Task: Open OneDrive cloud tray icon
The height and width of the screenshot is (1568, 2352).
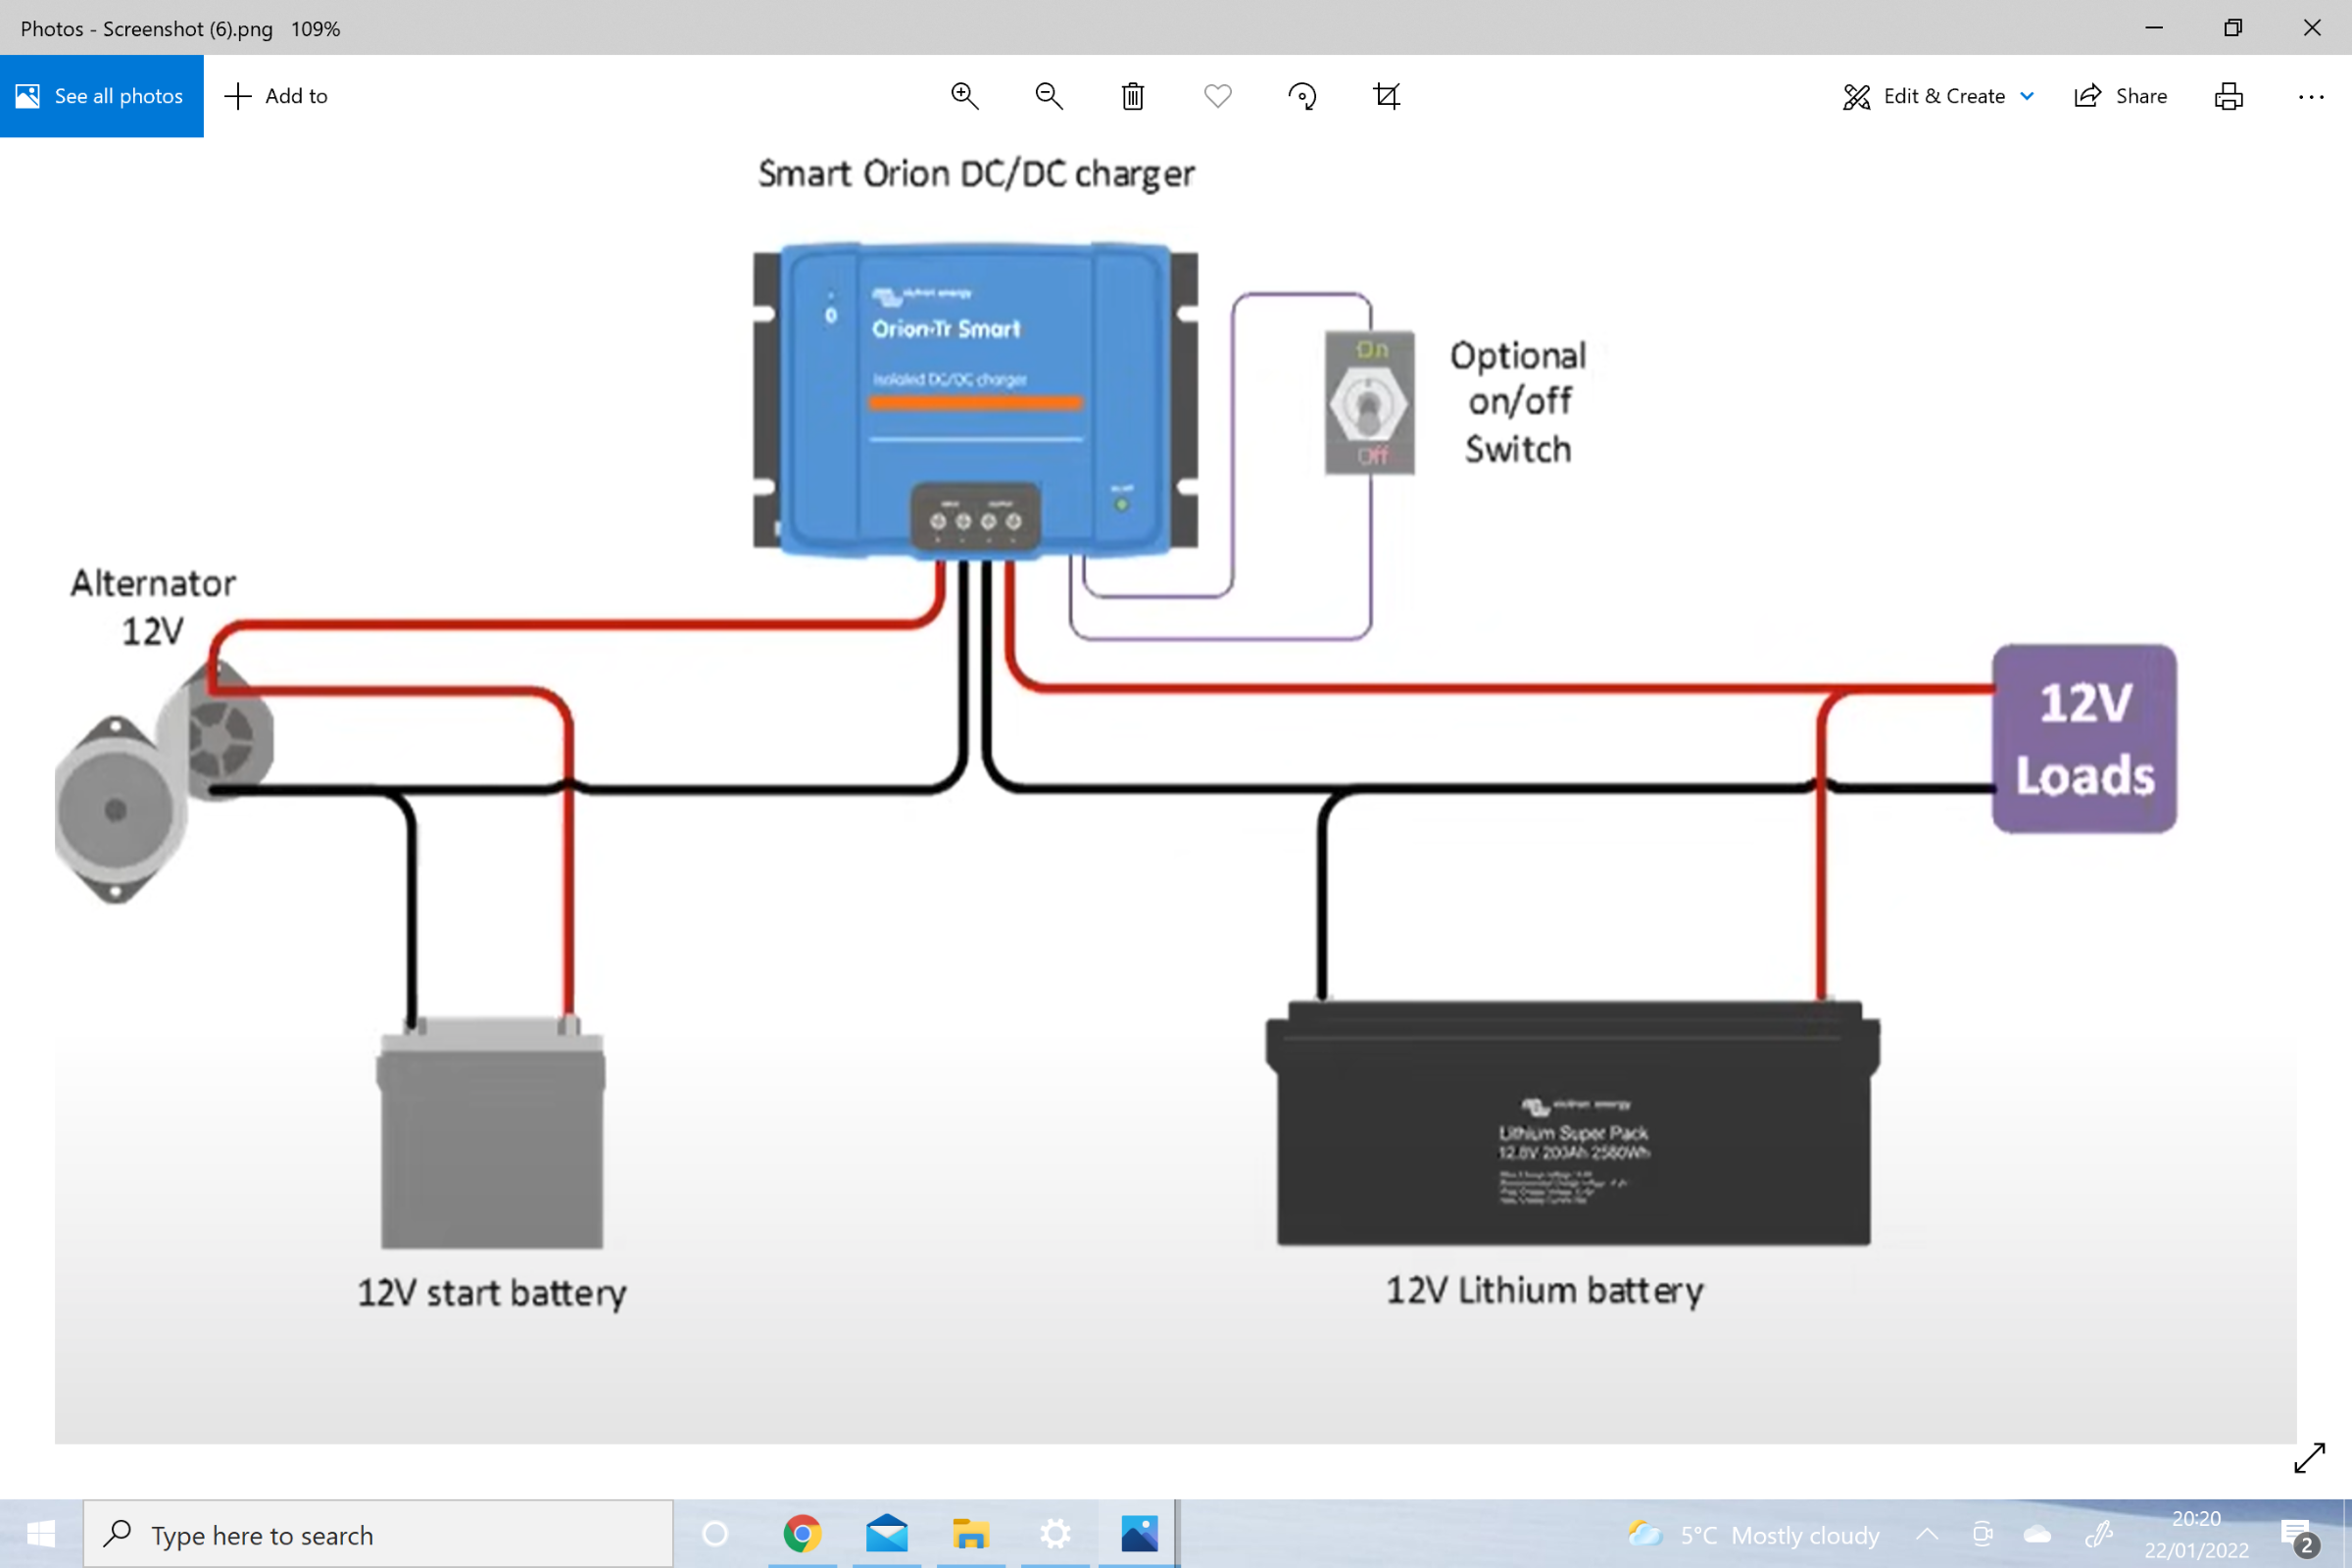Action: click(2038, 1534)
